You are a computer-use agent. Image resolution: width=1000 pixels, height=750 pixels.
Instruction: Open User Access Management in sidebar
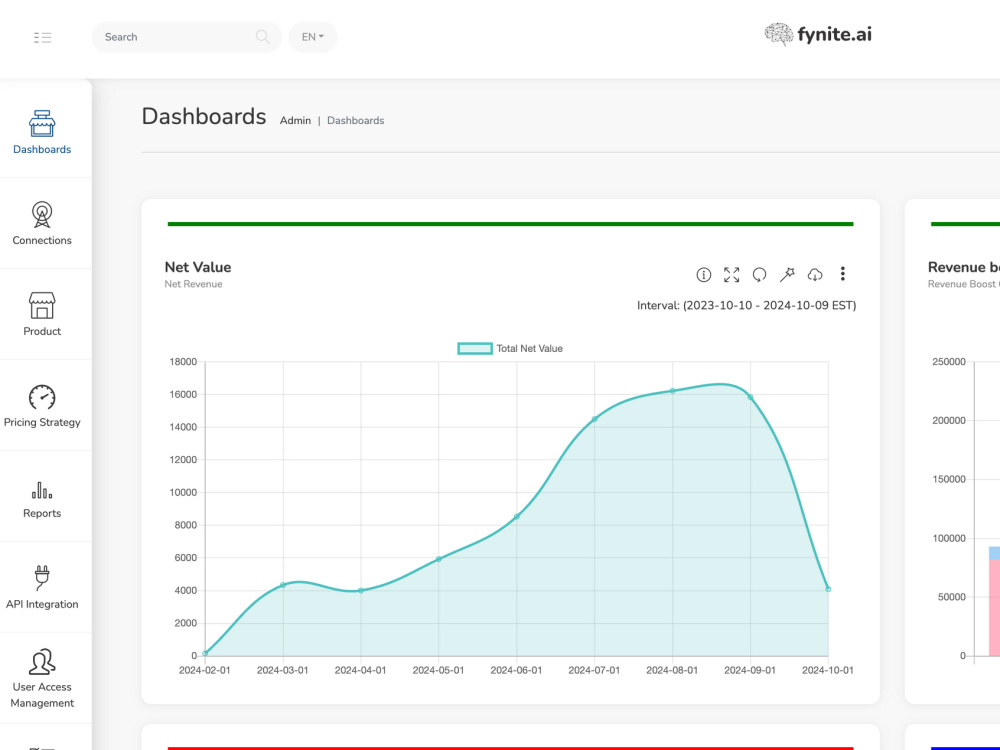click(x=42, y=679)
